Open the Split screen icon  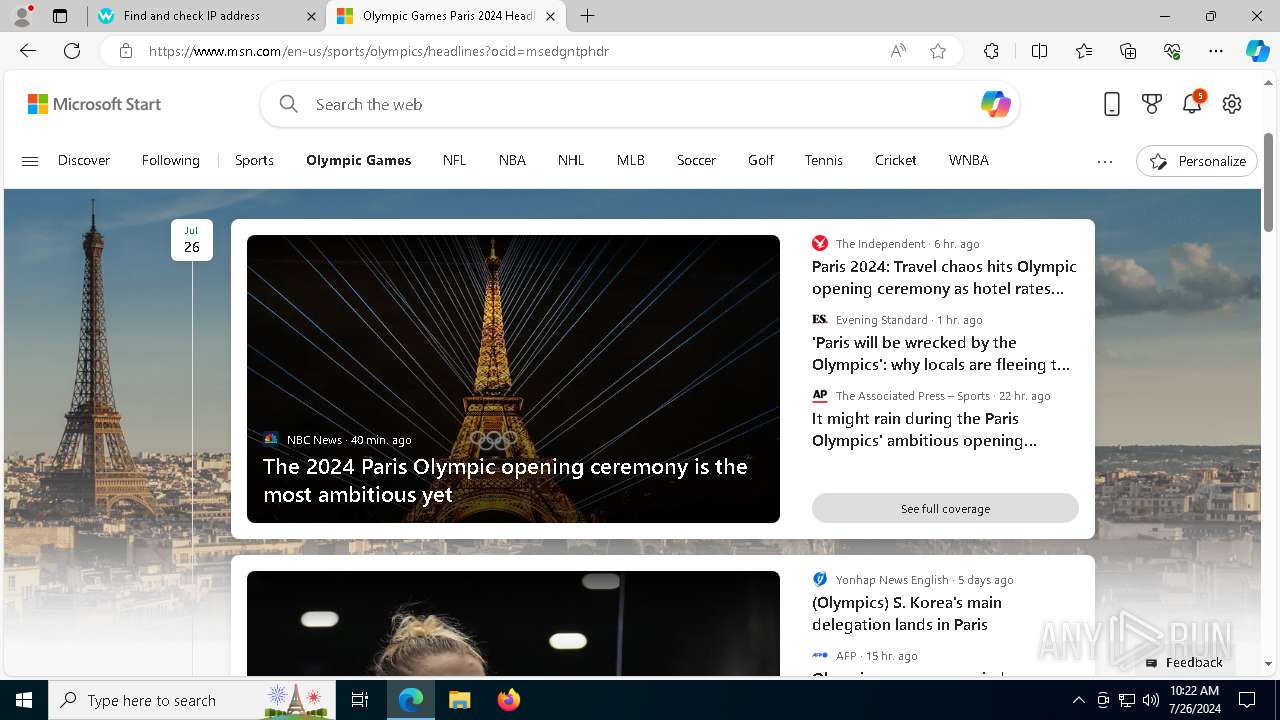pos(1039,51)
